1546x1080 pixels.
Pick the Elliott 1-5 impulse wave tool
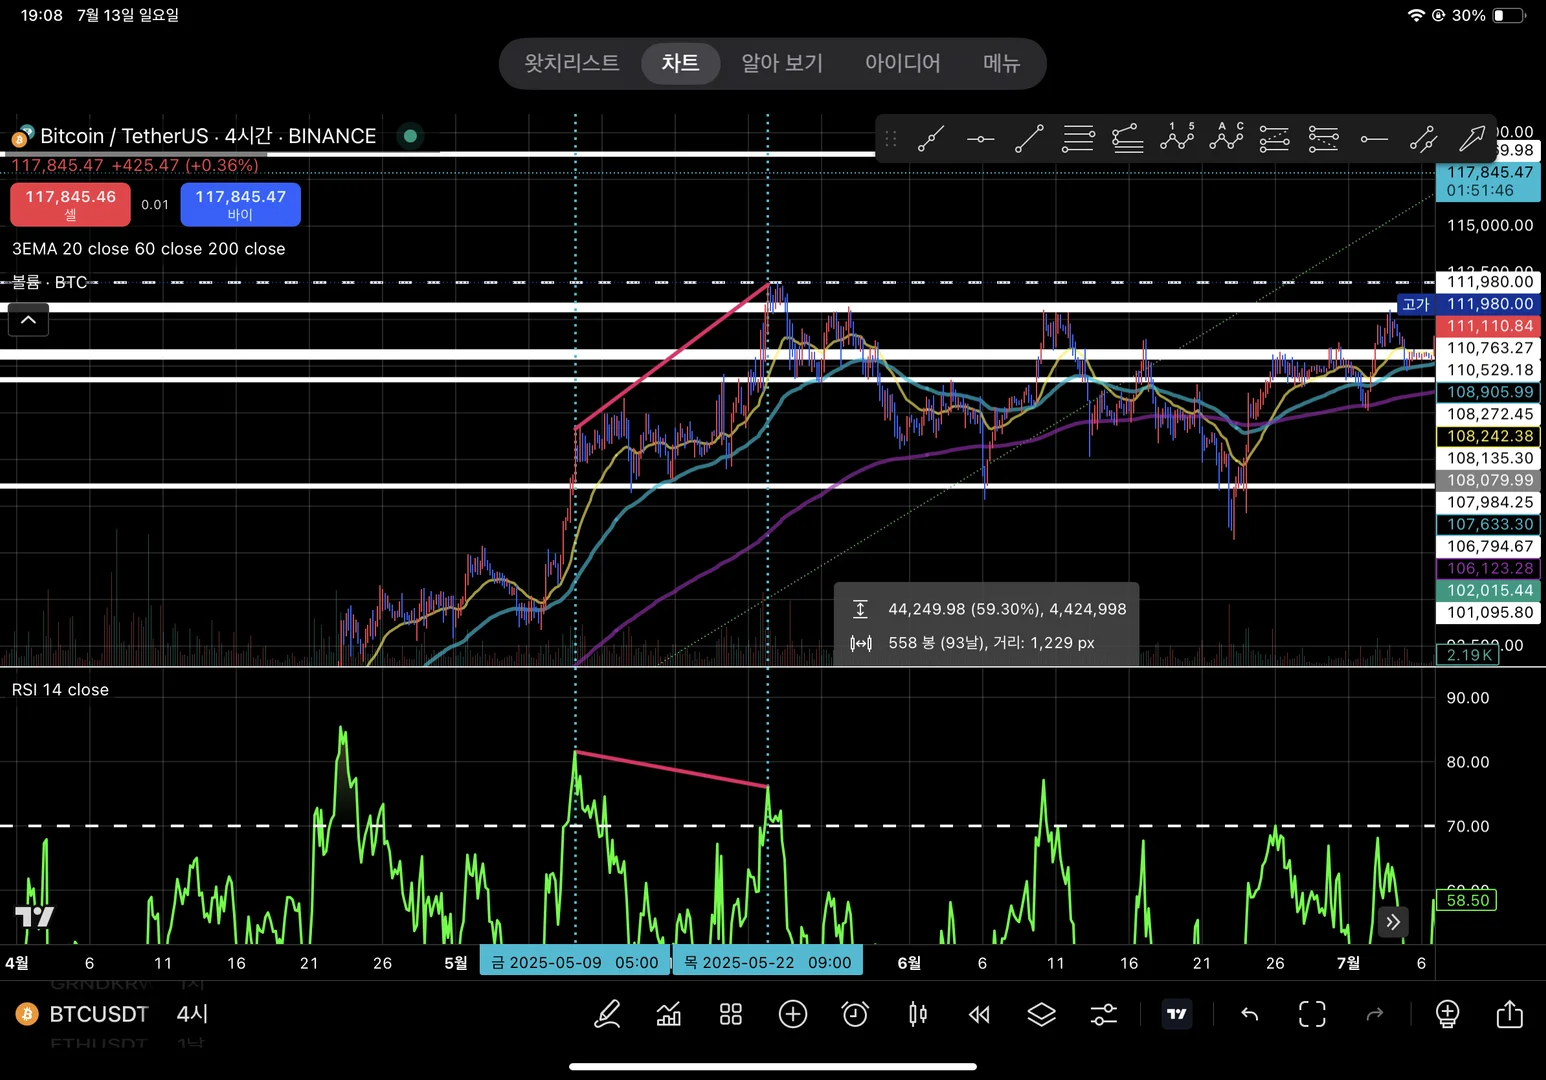pos(1177,138)
